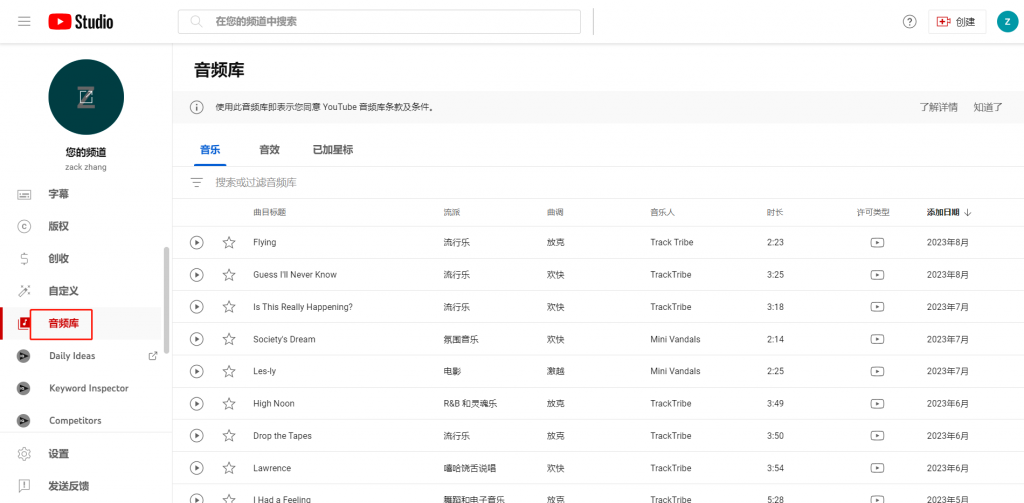Switch to the 已加星标 starred tab
Screen dimensions: 1024x503
pyautogui.click(x=333, y=150)
